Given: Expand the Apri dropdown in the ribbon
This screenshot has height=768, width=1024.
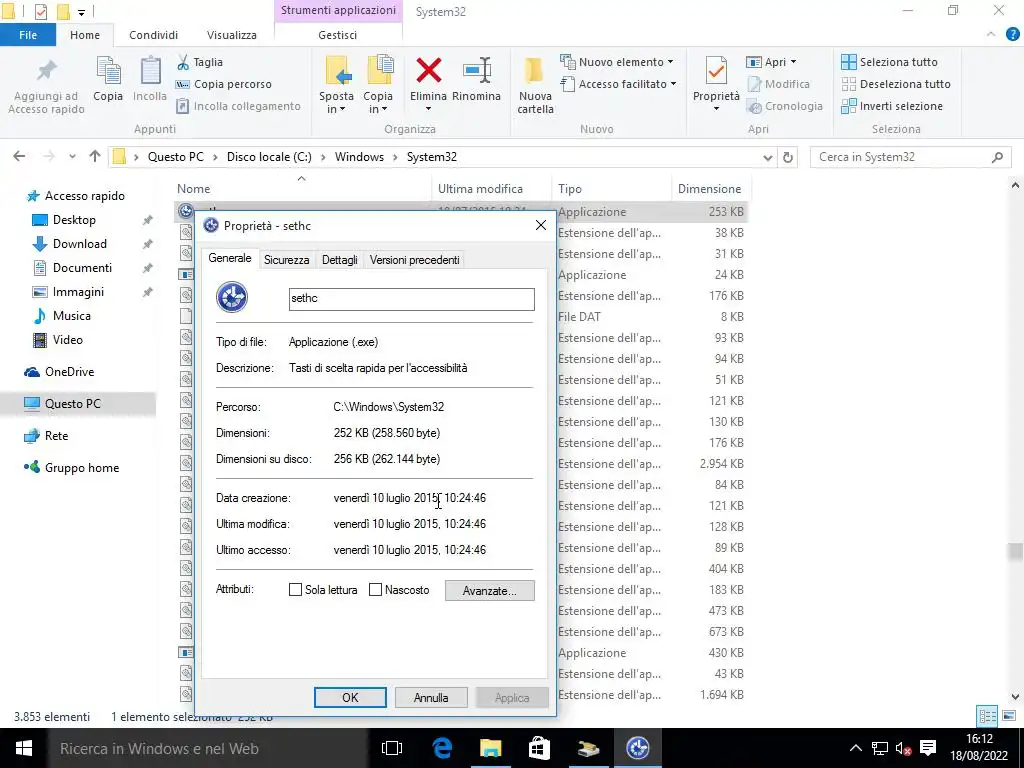Looking at the screenshot, I should (793, 62).
